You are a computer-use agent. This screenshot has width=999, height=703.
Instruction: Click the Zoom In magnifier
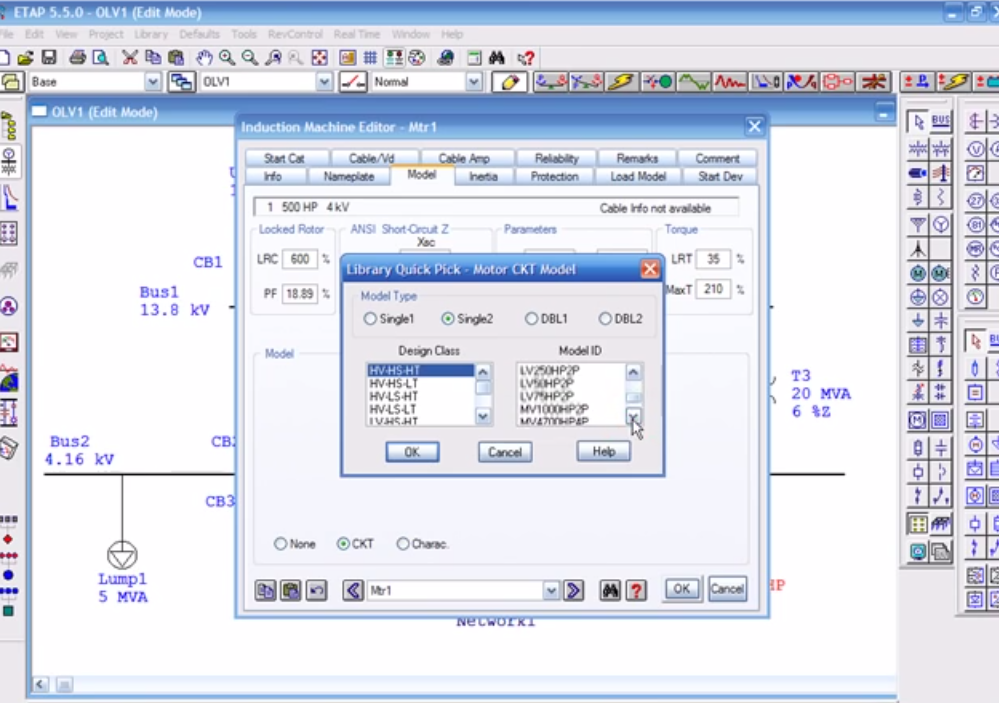(x=227, y=58)
